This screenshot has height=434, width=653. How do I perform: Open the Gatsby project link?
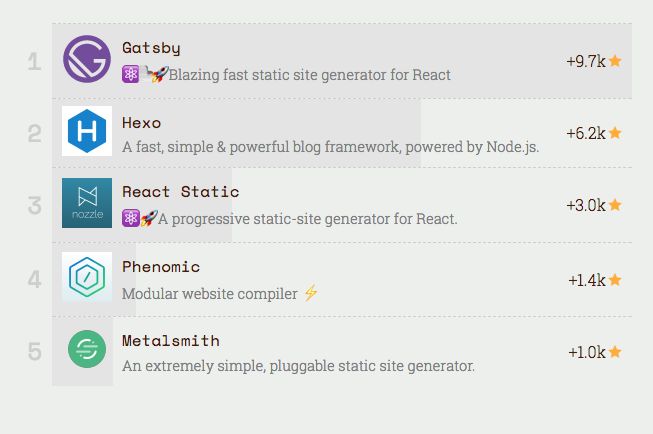coord(151,48)
